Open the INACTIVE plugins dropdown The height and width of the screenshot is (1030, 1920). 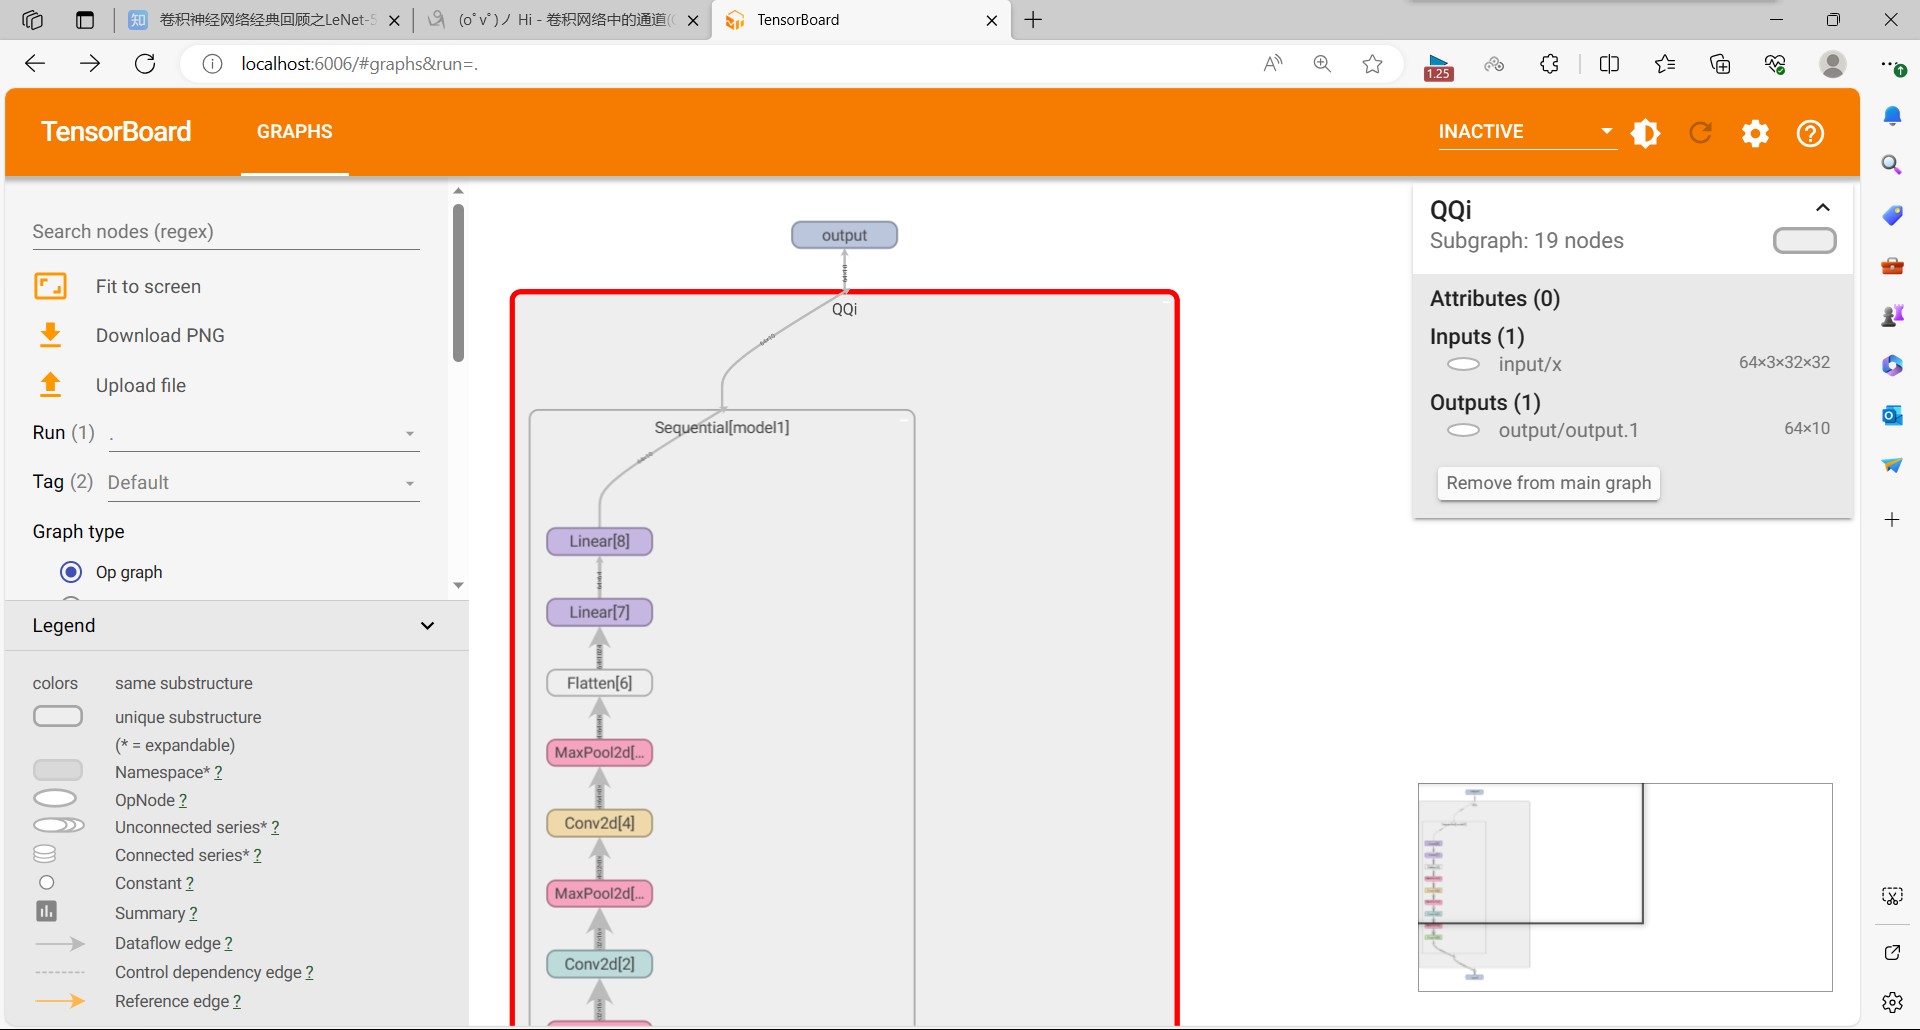[1527, 132]
